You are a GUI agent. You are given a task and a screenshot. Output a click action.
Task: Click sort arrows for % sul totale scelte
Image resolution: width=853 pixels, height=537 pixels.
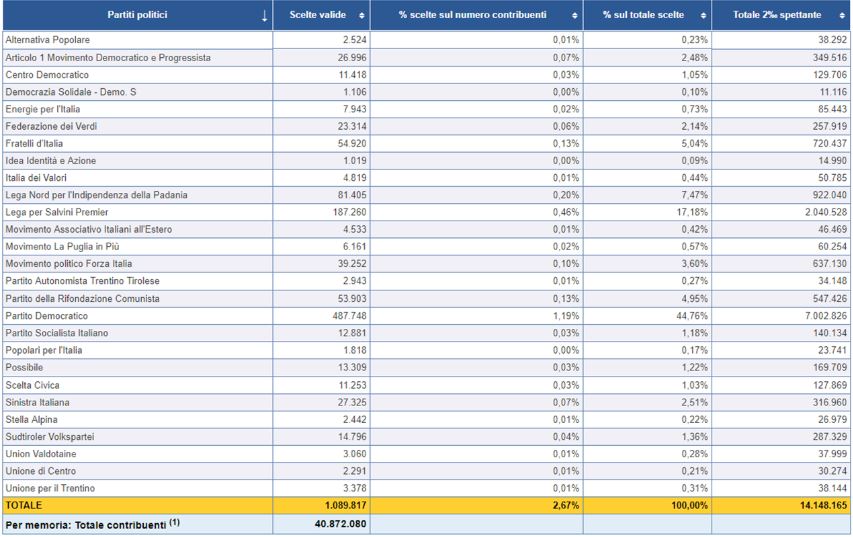703,16
